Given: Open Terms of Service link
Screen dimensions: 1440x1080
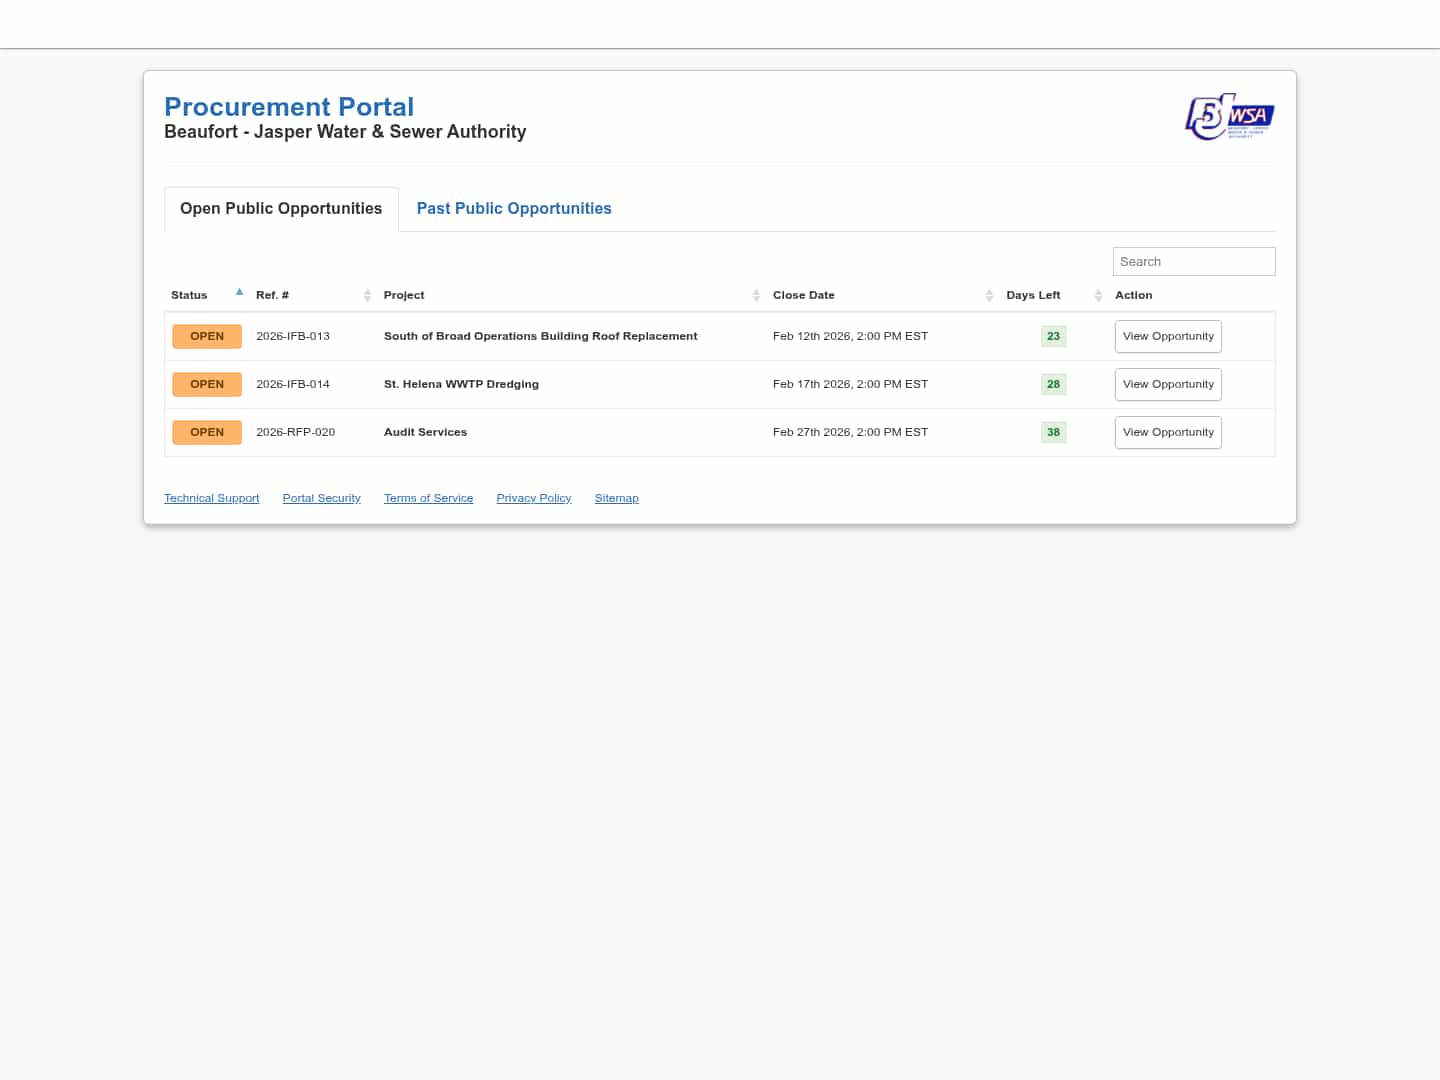Looking at the screenshot, I should pos(428,498).
